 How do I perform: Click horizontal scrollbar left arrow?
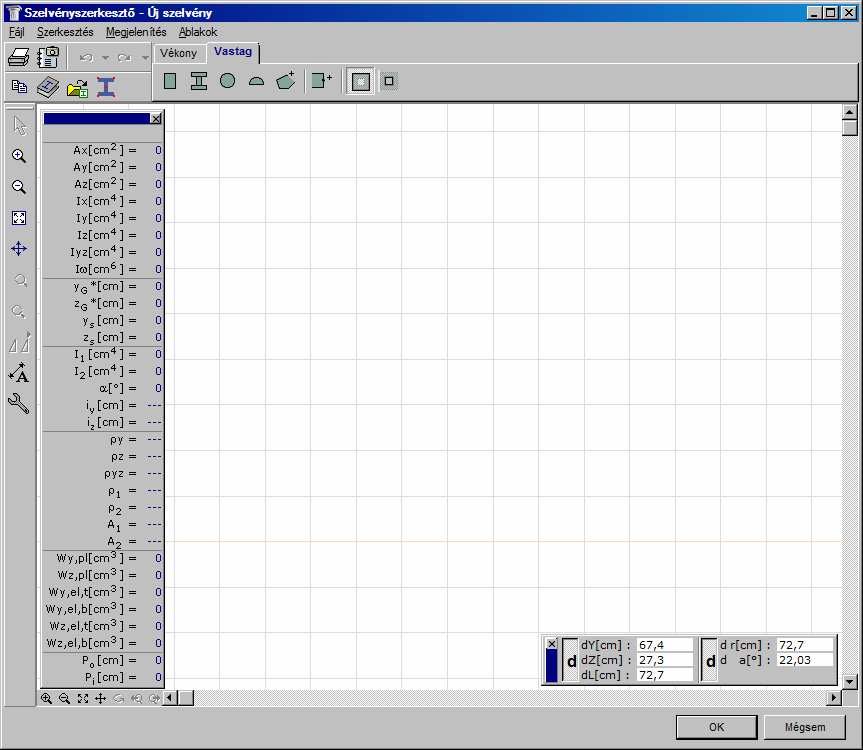click(171, 698)
